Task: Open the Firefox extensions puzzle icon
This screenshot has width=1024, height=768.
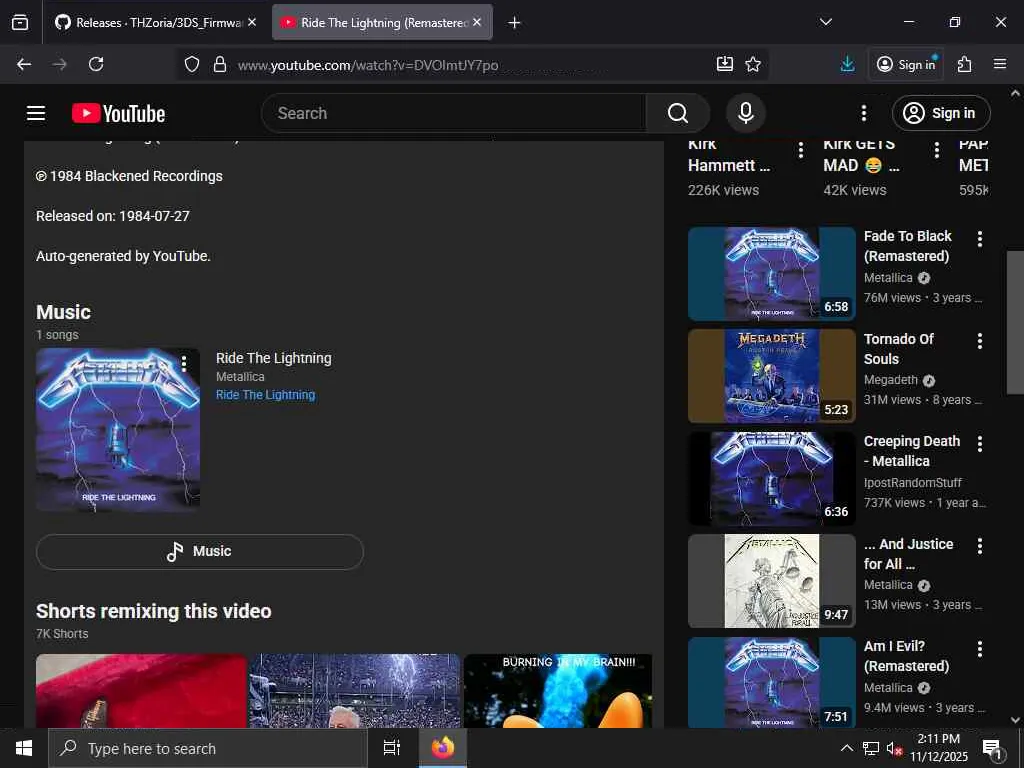Action: [x=964, y=64]
